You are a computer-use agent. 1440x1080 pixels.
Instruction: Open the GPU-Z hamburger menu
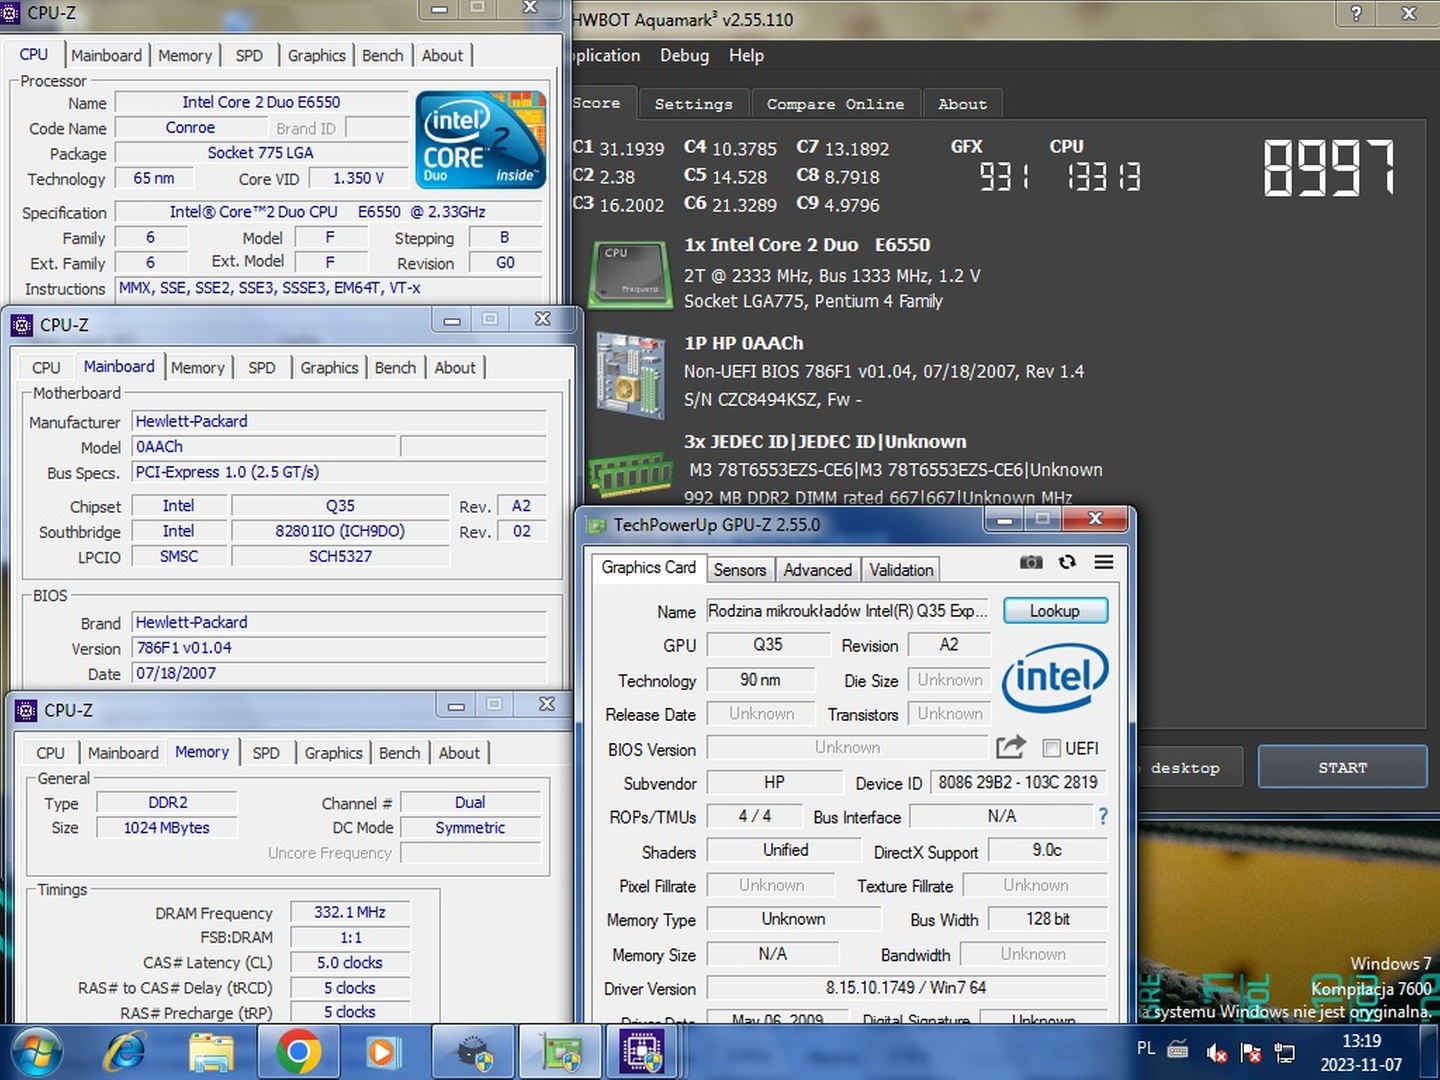(x=1104, y=562)
